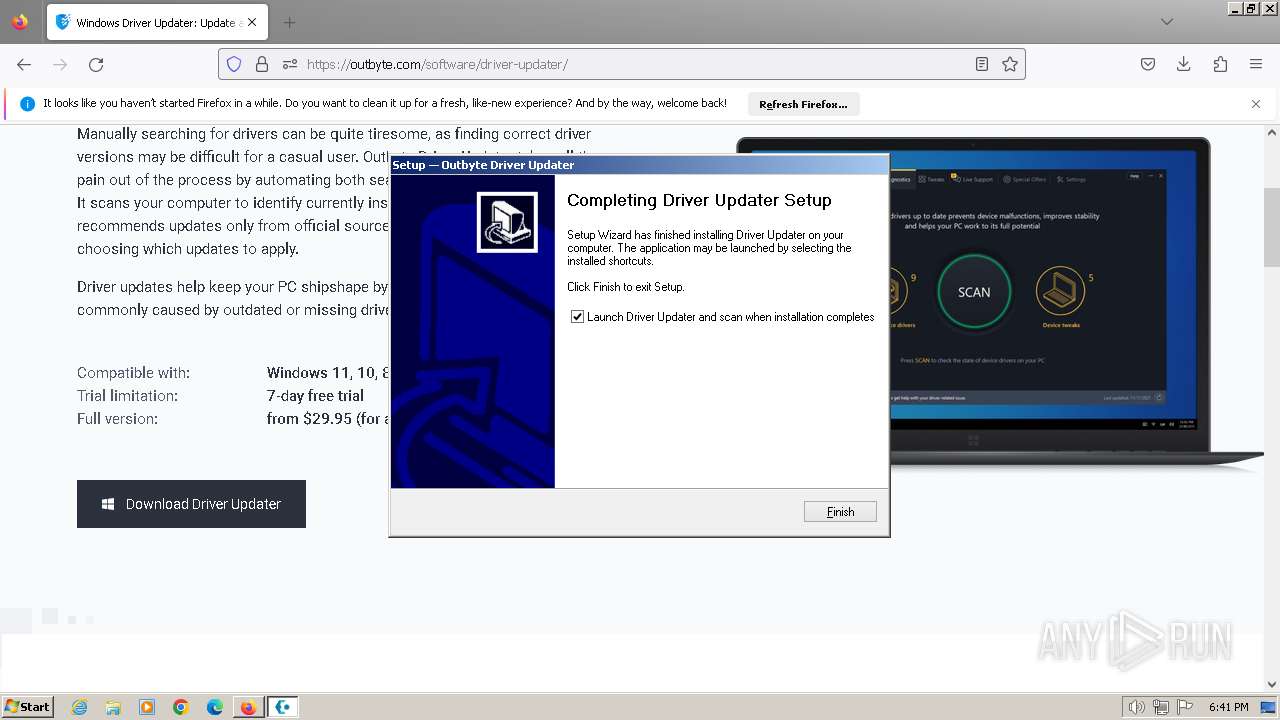Open the Downloads panel
The width and height of the screenshot is (1280, 720).
tap(1184, 64)
